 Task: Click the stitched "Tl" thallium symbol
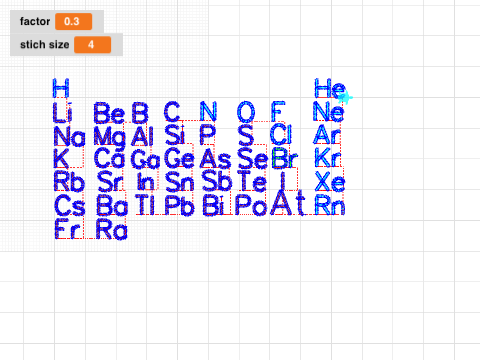145,204
